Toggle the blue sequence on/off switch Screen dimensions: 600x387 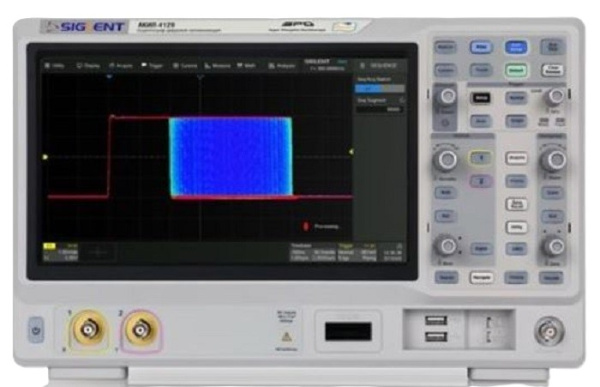380,88
